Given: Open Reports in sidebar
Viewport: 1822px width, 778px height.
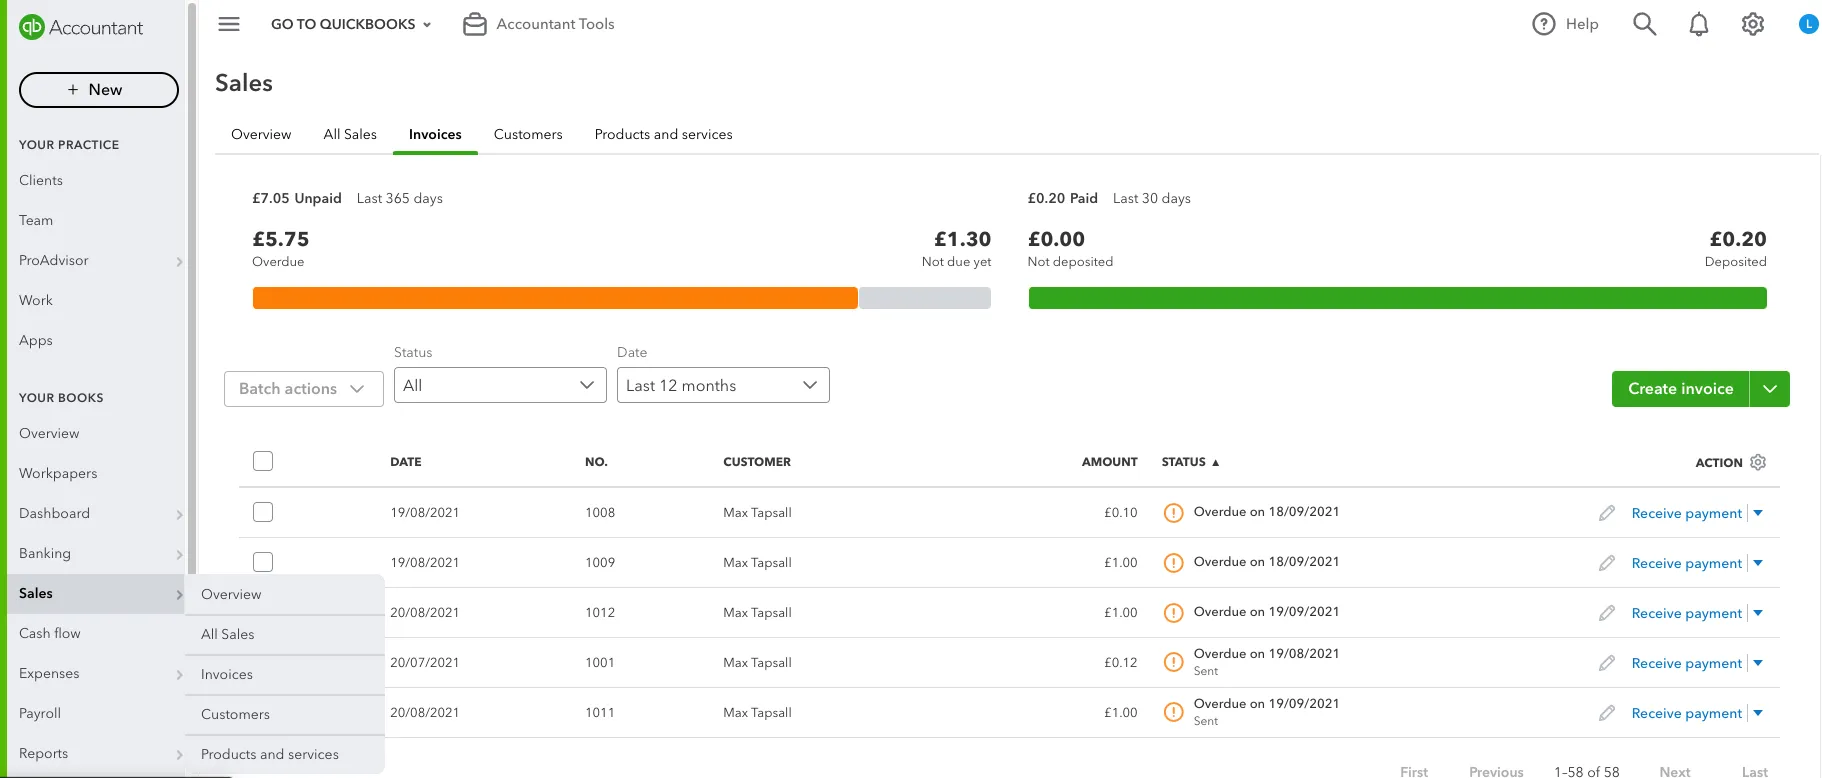Looking at the screenshot, I should (x=44, y=753).
